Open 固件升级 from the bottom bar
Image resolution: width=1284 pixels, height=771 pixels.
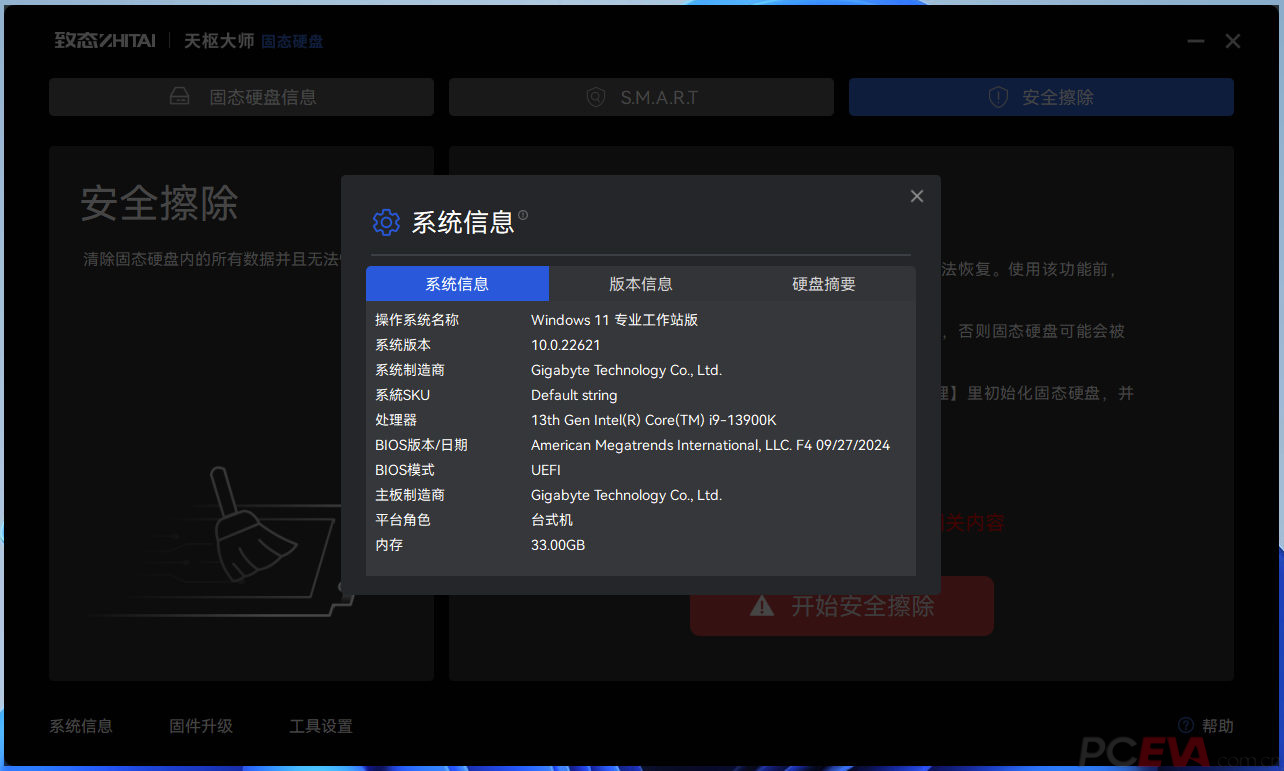[201, 726]
